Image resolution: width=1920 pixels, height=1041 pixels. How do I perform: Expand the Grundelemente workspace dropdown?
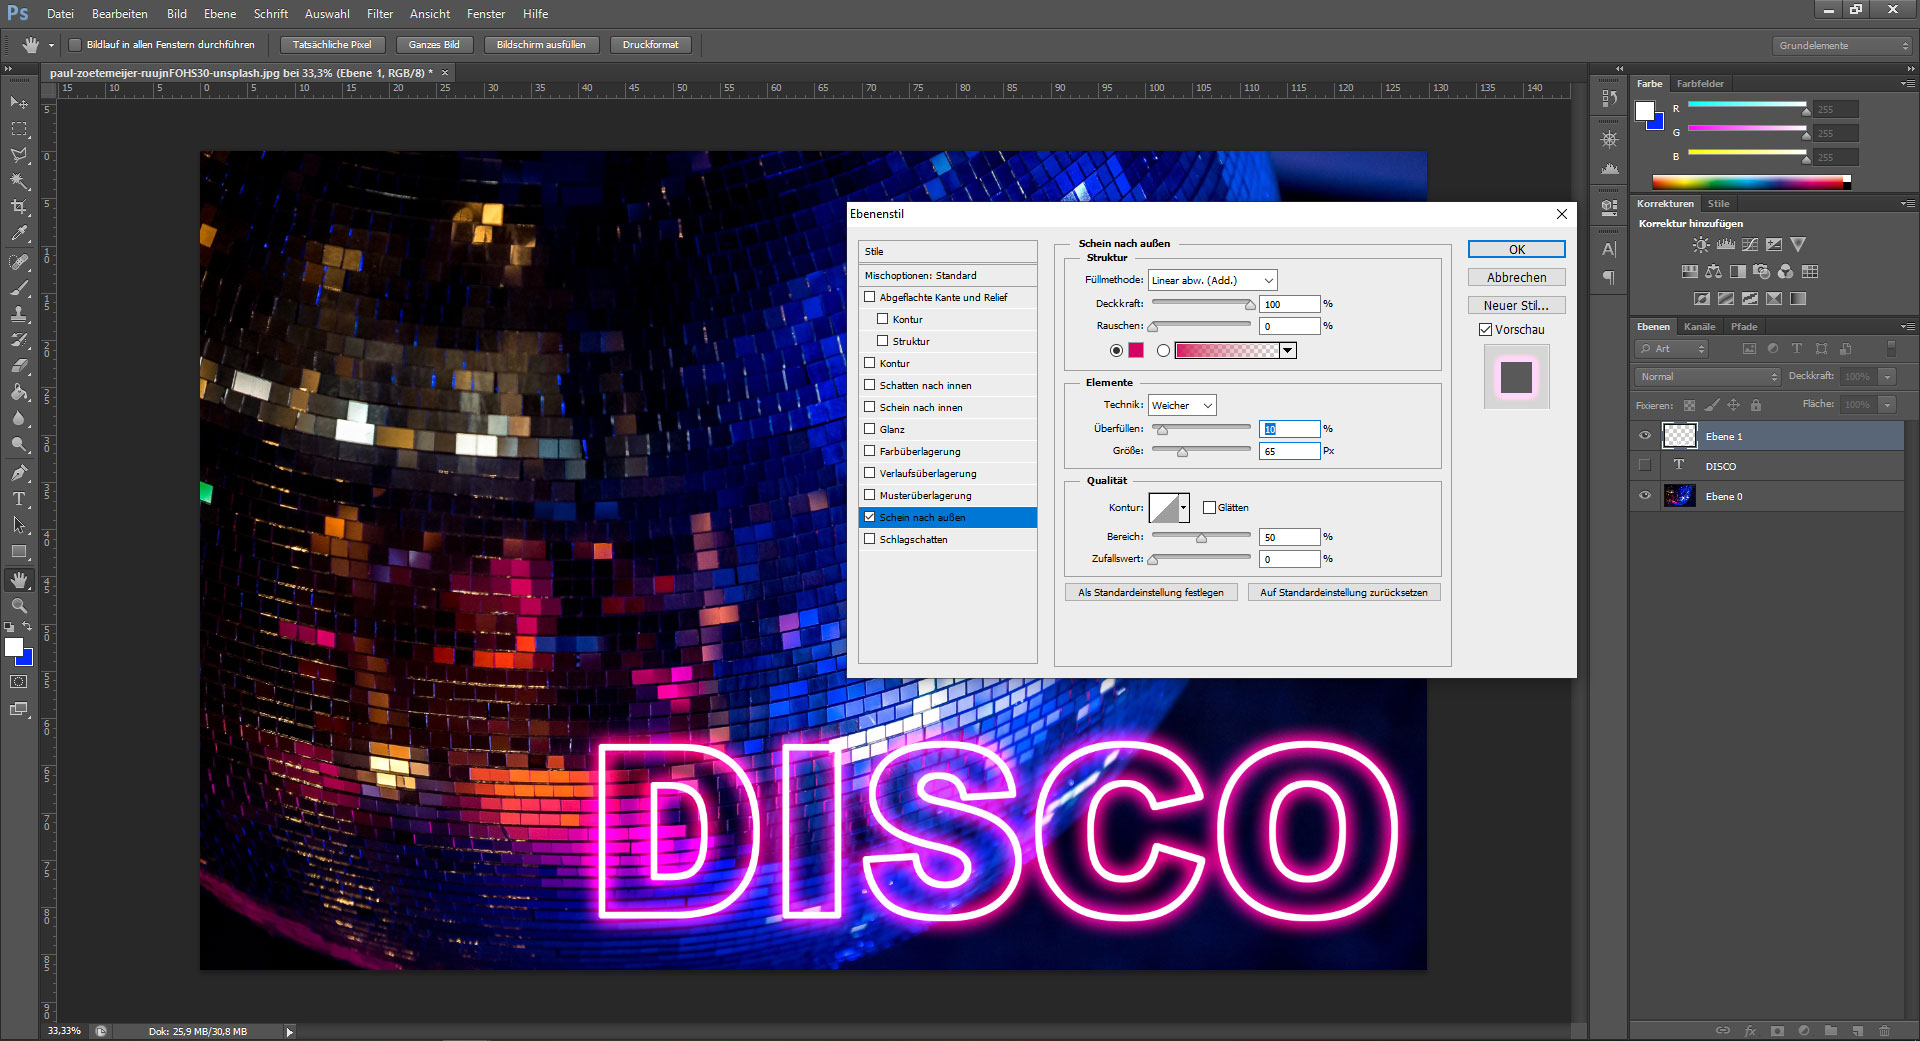tap(1843, 46)
